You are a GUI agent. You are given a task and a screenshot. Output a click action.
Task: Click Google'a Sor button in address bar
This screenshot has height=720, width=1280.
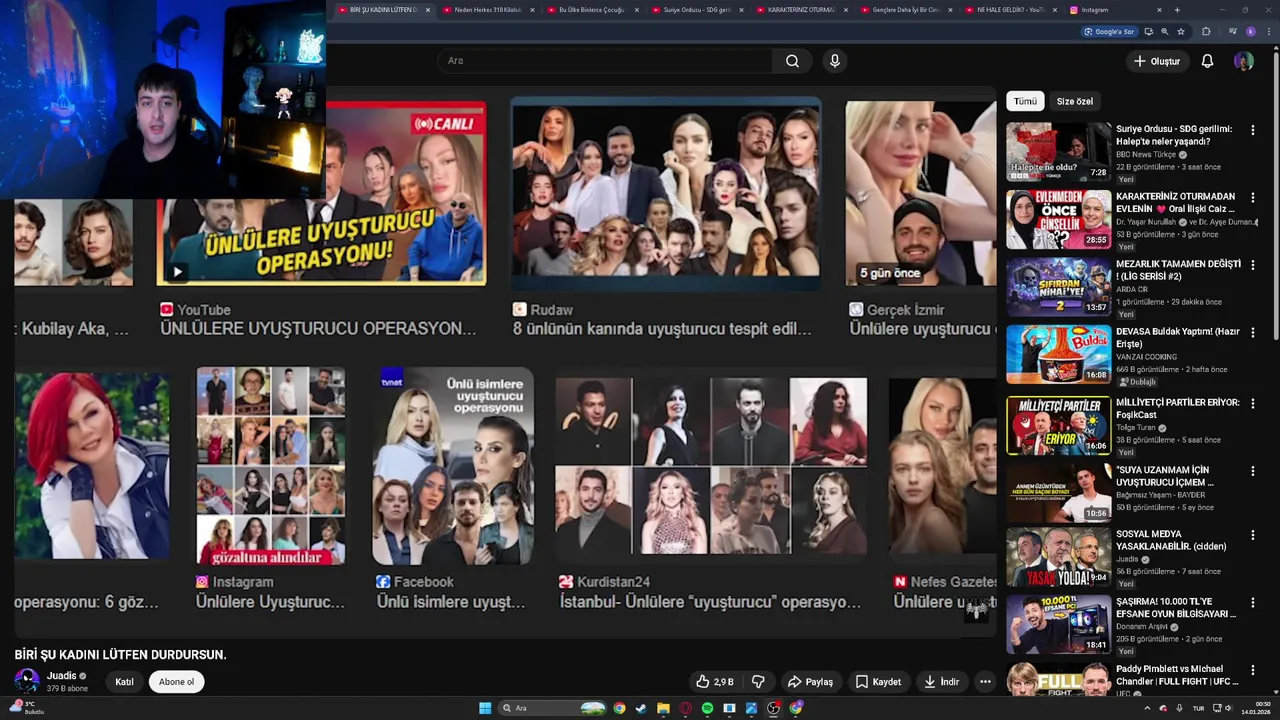coord(1109,32)
